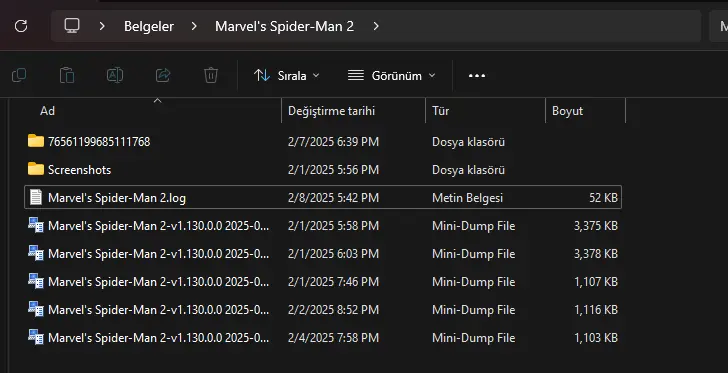The width and height of the screenshot is (728, 373).
Task: Click the Marvel's Spider-Man 2.log file icon
Action: 36,197
